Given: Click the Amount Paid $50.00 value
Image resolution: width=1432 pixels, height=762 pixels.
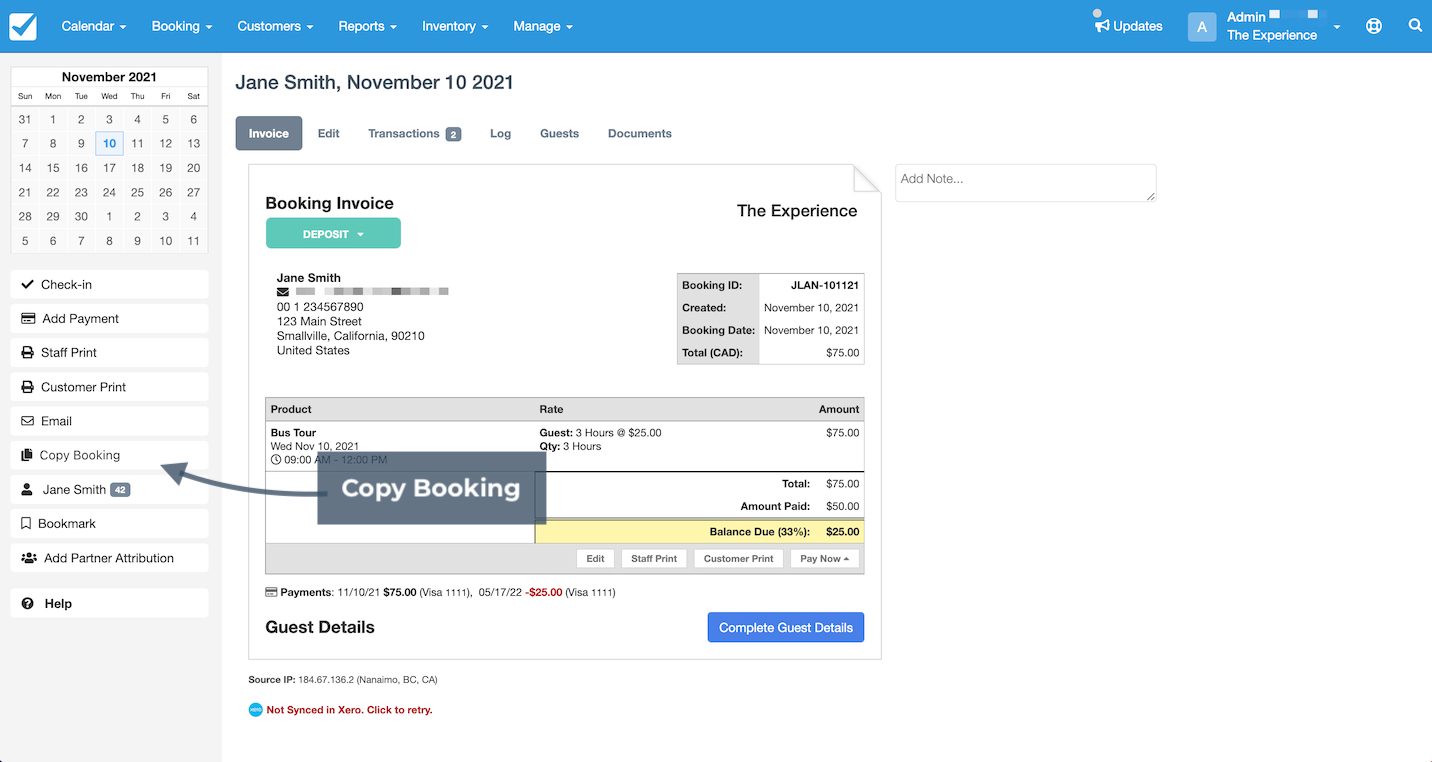Looking at the screenshot, I should point(842,507).
